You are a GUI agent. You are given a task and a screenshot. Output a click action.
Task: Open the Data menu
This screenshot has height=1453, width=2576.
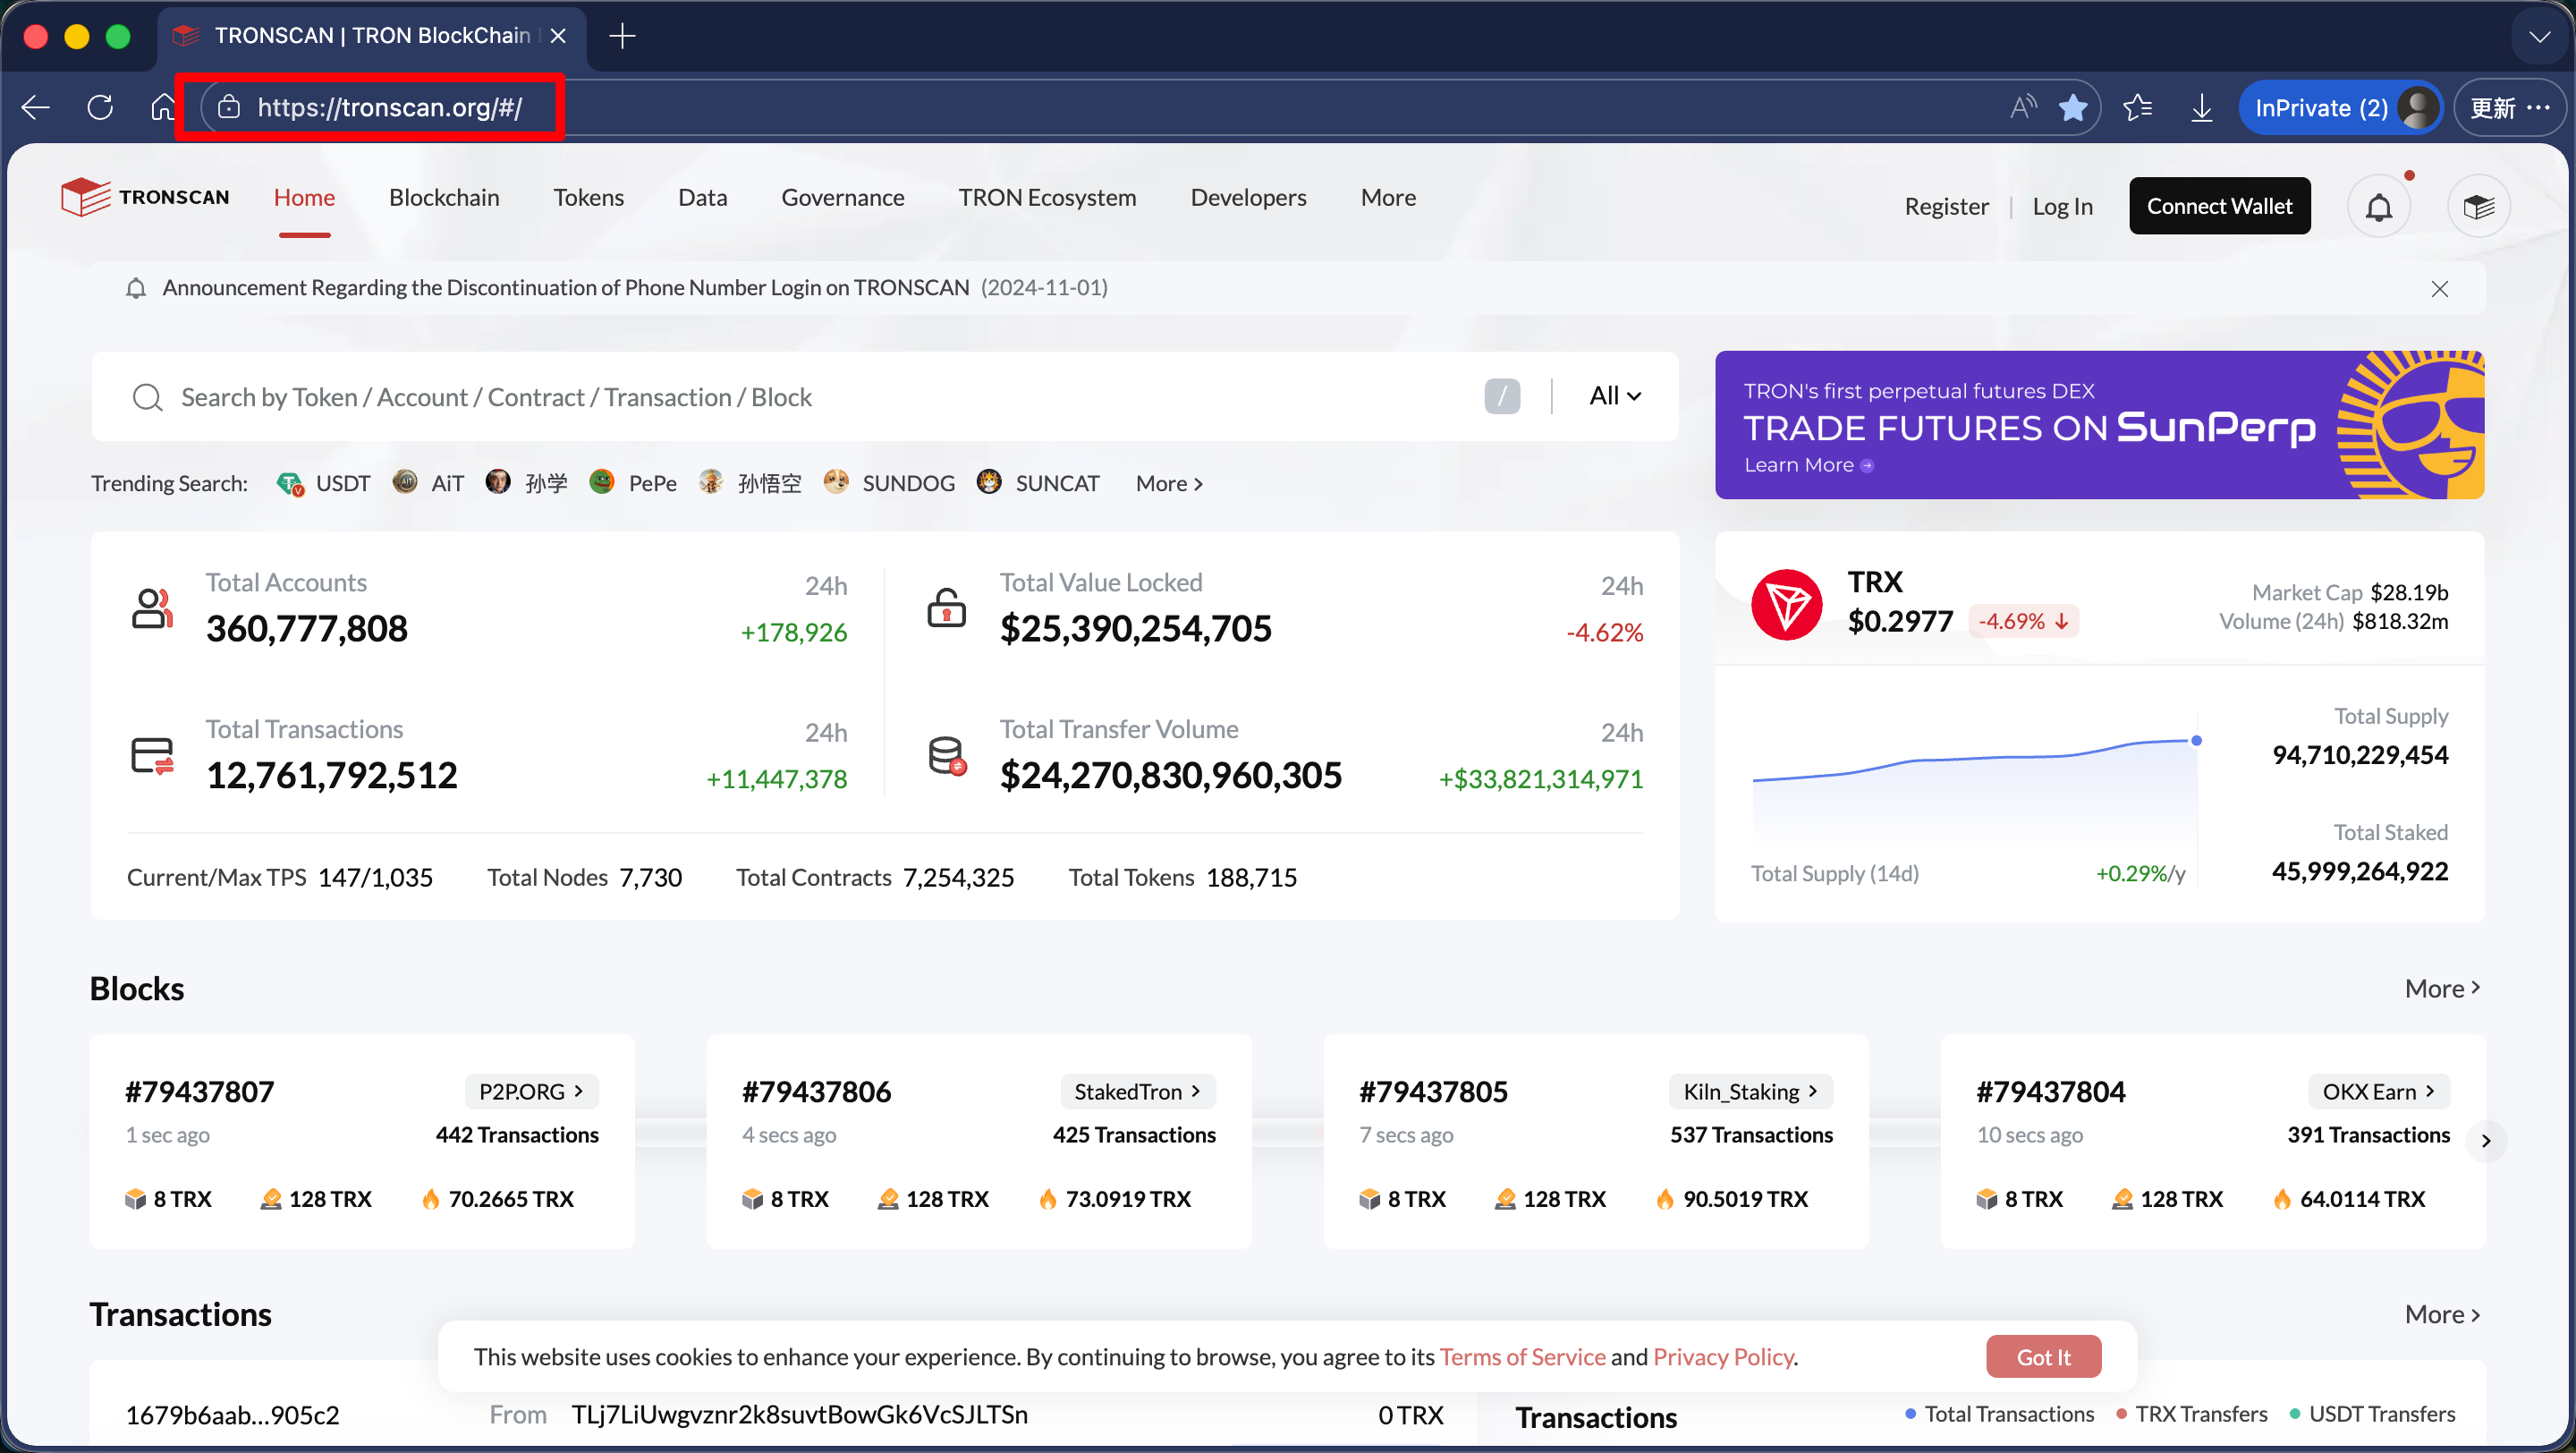702,197
